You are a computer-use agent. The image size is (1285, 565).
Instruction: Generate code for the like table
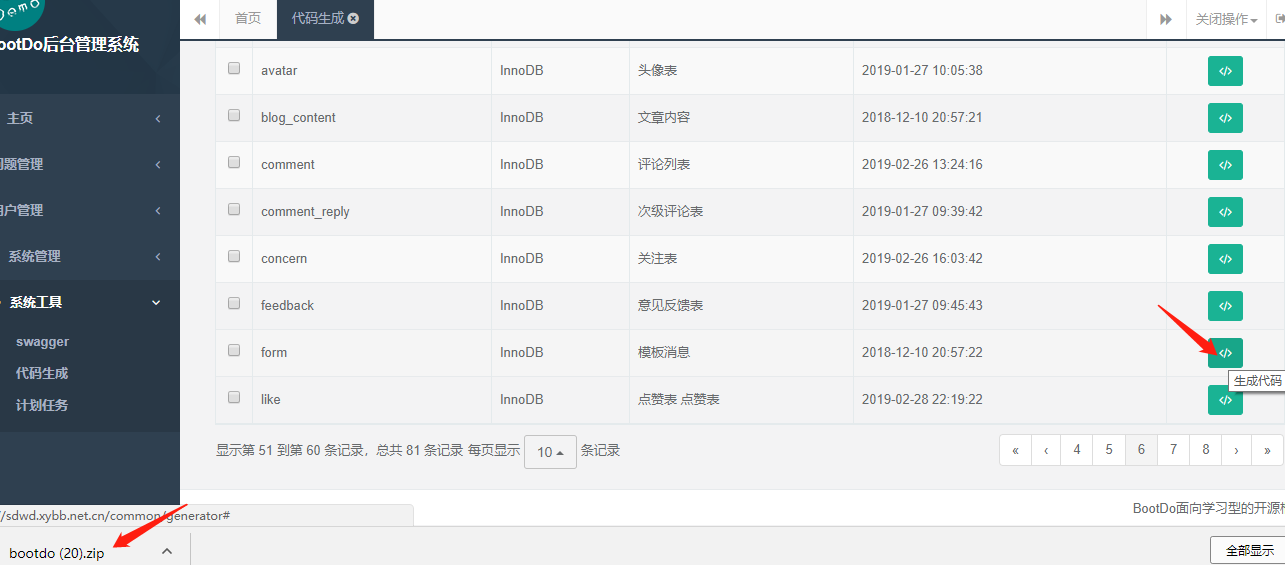(x=1225, y=400)
